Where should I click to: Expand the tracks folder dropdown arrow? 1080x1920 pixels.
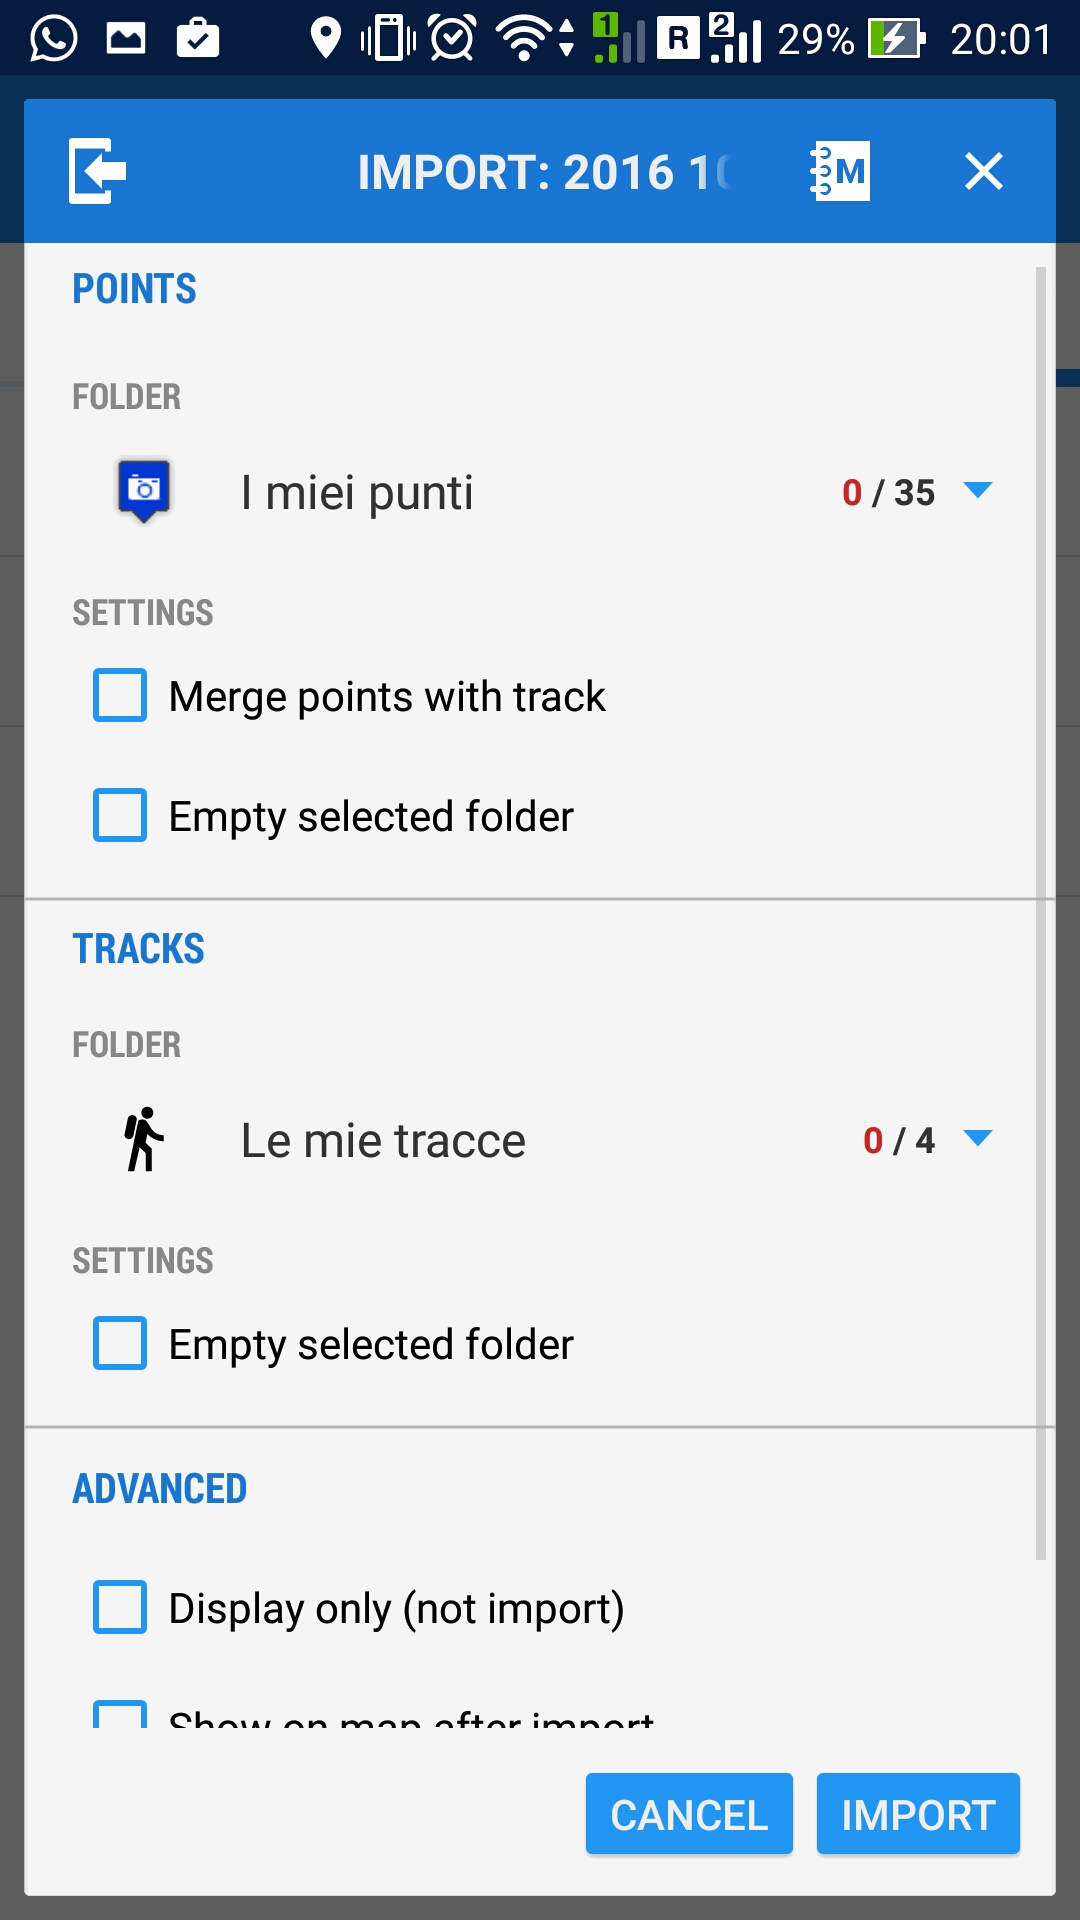click(x=977, y=1138)
